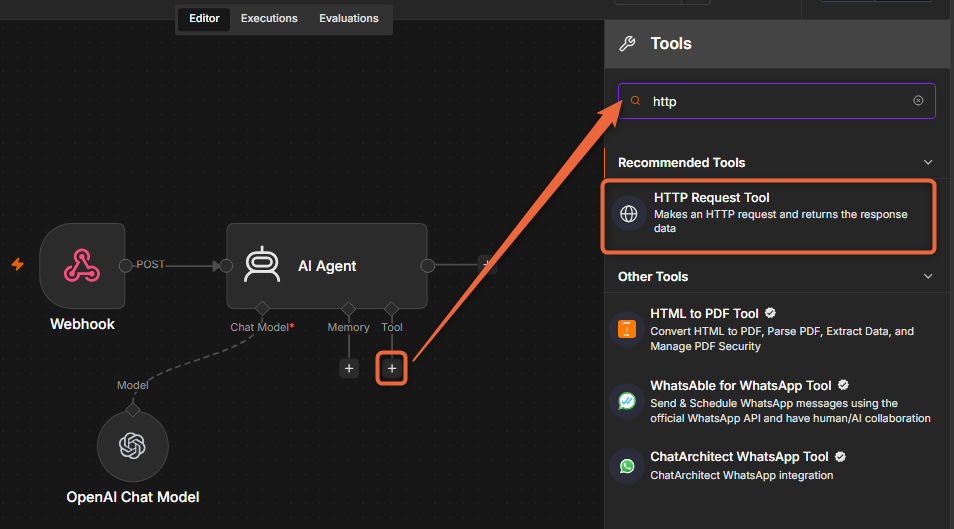Collapse the Other Tools section
The height and width of the screenshot is (529, 954).
(x=928, y=276)
